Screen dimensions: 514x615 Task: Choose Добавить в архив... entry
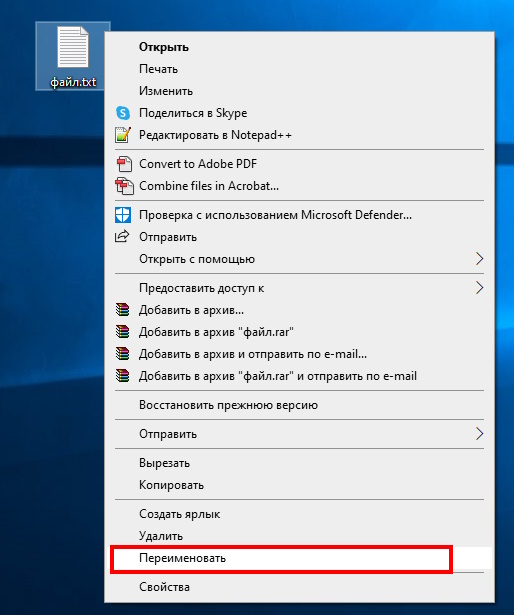point(299,310)
